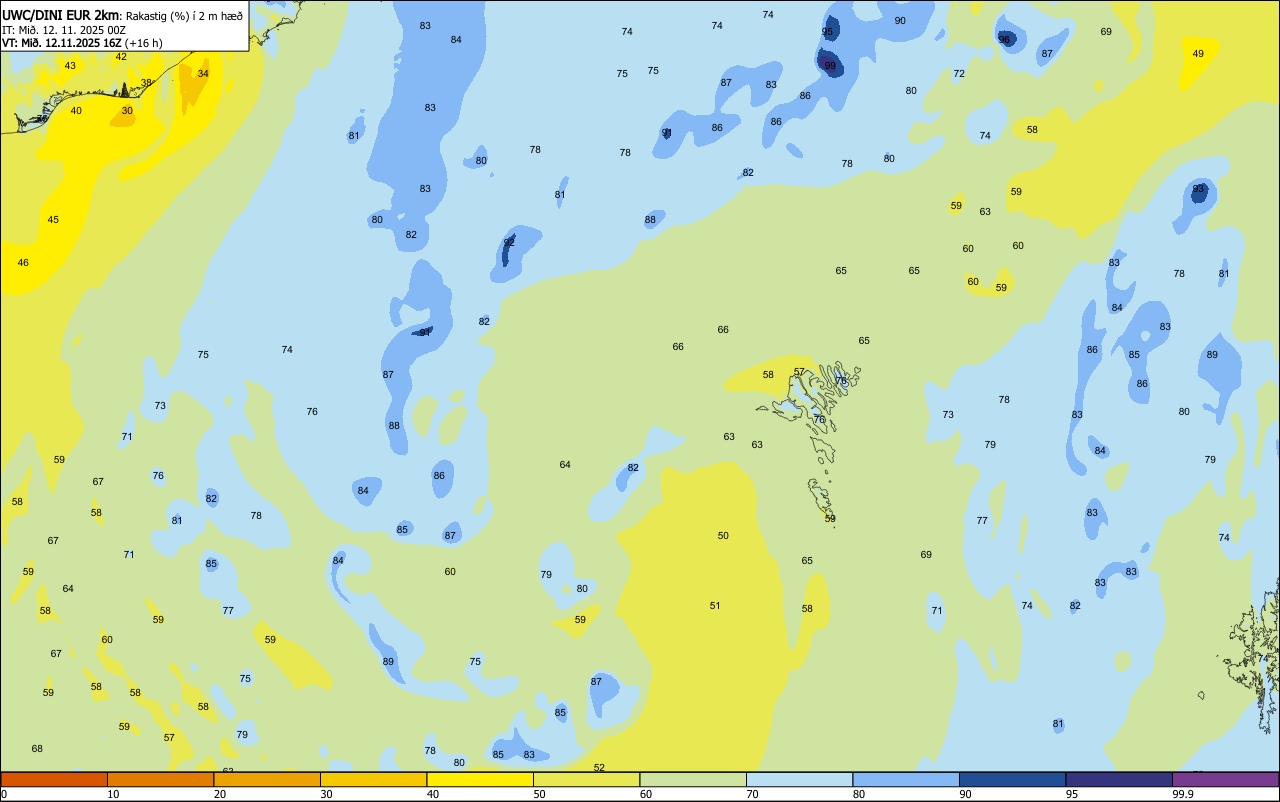The width and height of the screenshot is (1280, 802).
Task: Click the '99.9' tick label on the color scale
Action: point(1183,794)
